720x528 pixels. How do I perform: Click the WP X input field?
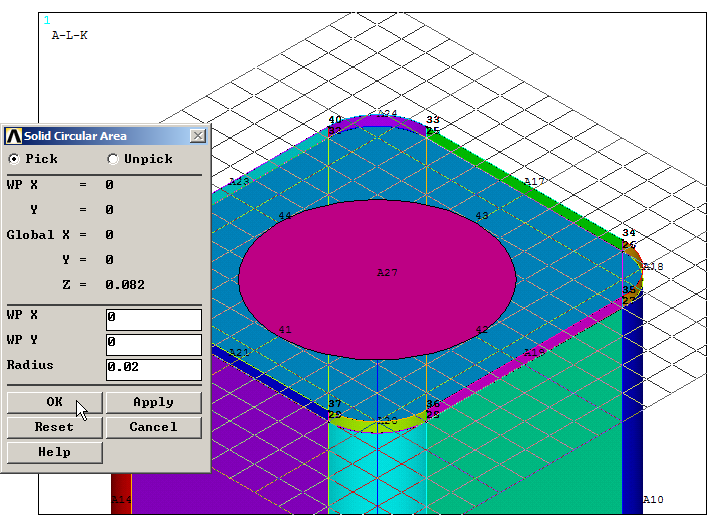154,320
